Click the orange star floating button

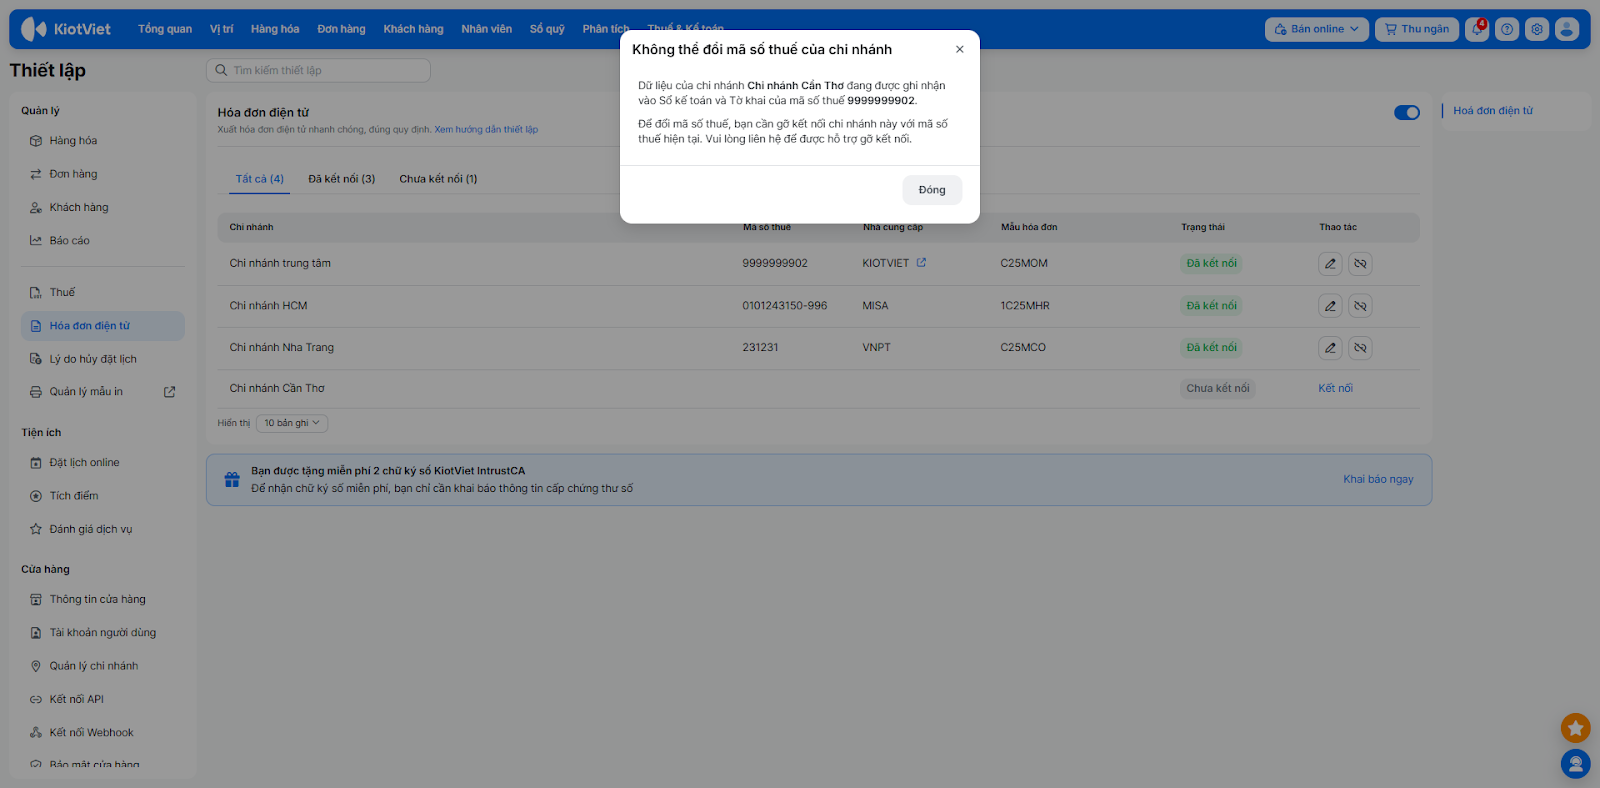pyautogui.click(x=1575, y=727)
